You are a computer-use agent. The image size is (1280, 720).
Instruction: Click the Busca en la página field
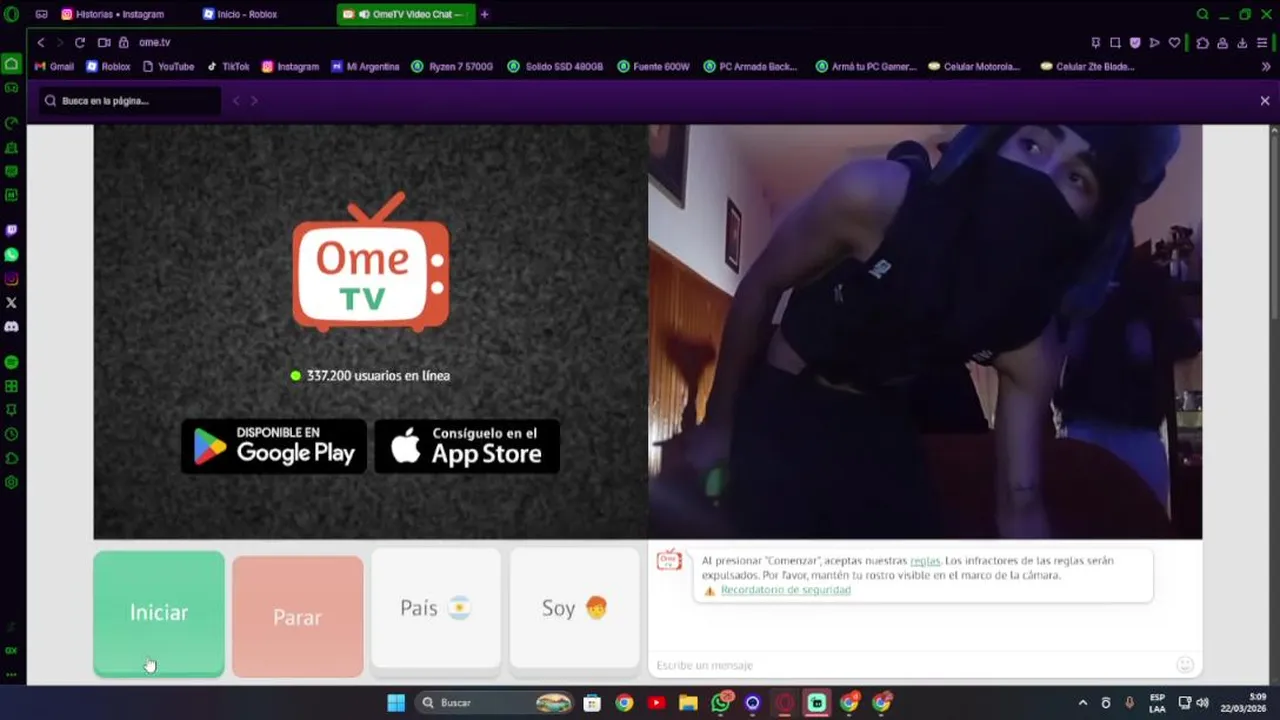[x=130, y=101]
